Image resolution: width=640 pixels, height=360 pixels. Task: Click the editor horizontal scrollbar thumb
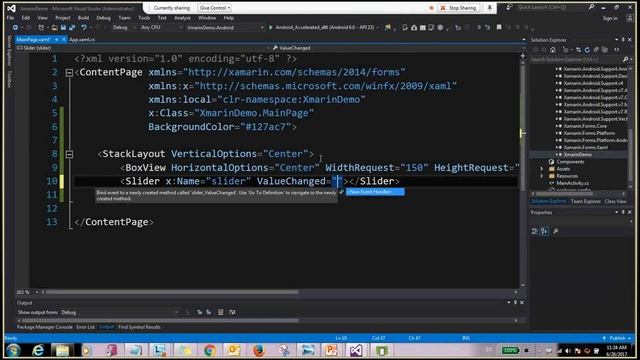click(172, 292)
